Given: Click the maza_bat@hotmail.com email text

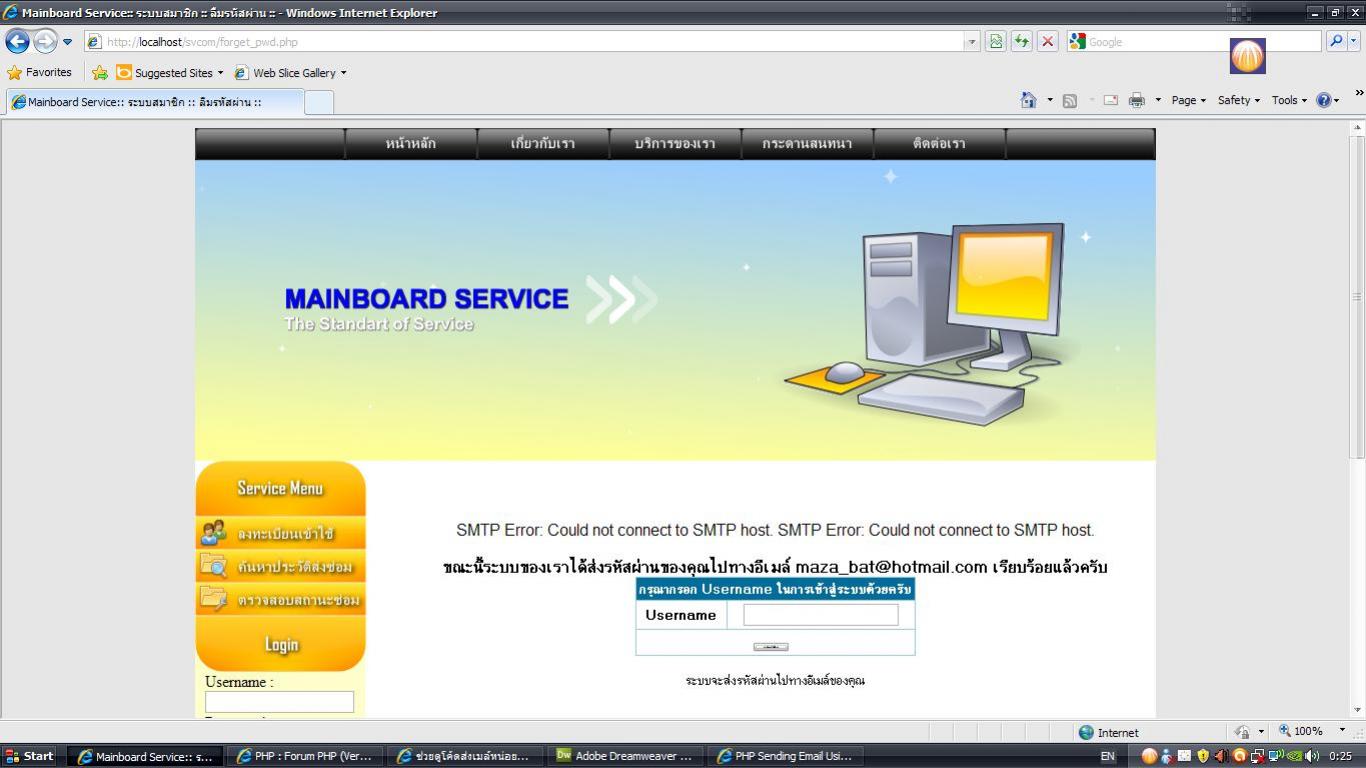Looking at the screenshot, I should click(891, 567).
